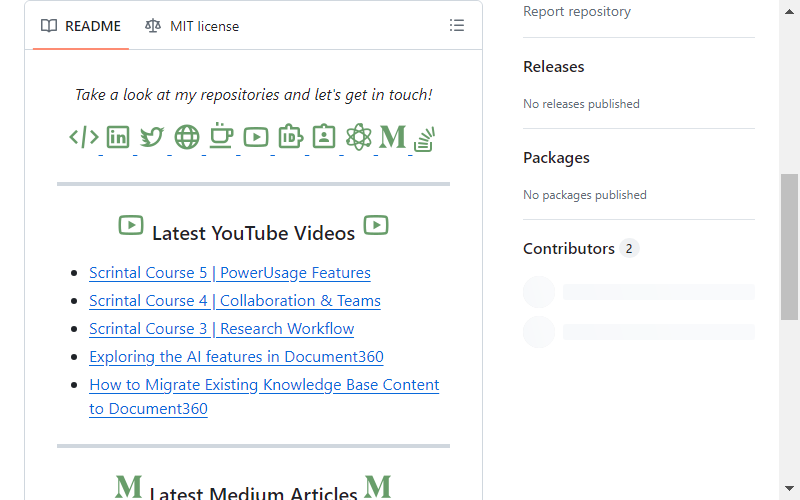This screenshot has width=800, height=500.
Task: Click the Twitter bird icon
Action: pyautogui.click(x=152, y=137)
